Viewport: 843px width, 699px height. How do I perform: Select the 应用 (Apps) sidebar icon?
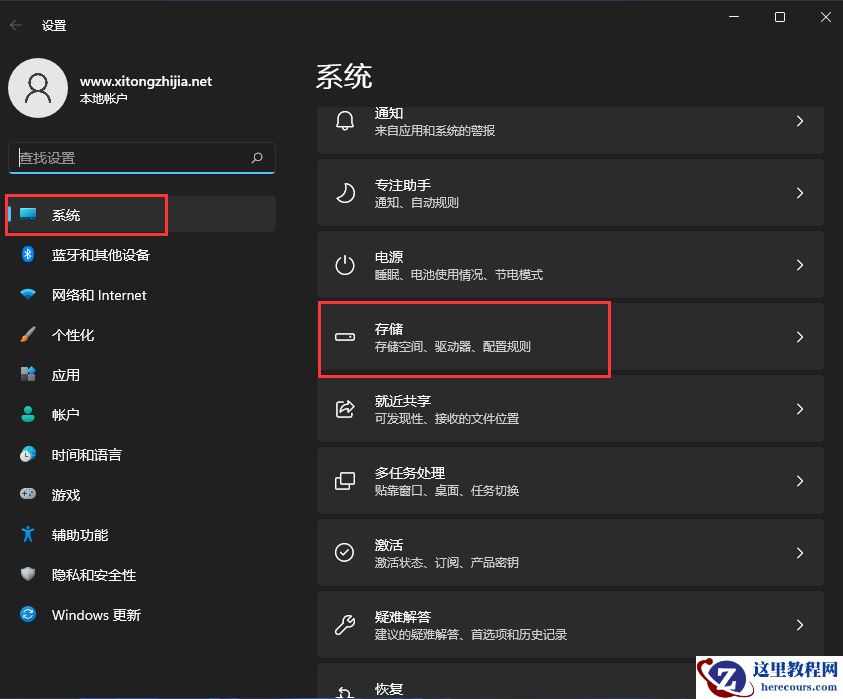point(28,375)
